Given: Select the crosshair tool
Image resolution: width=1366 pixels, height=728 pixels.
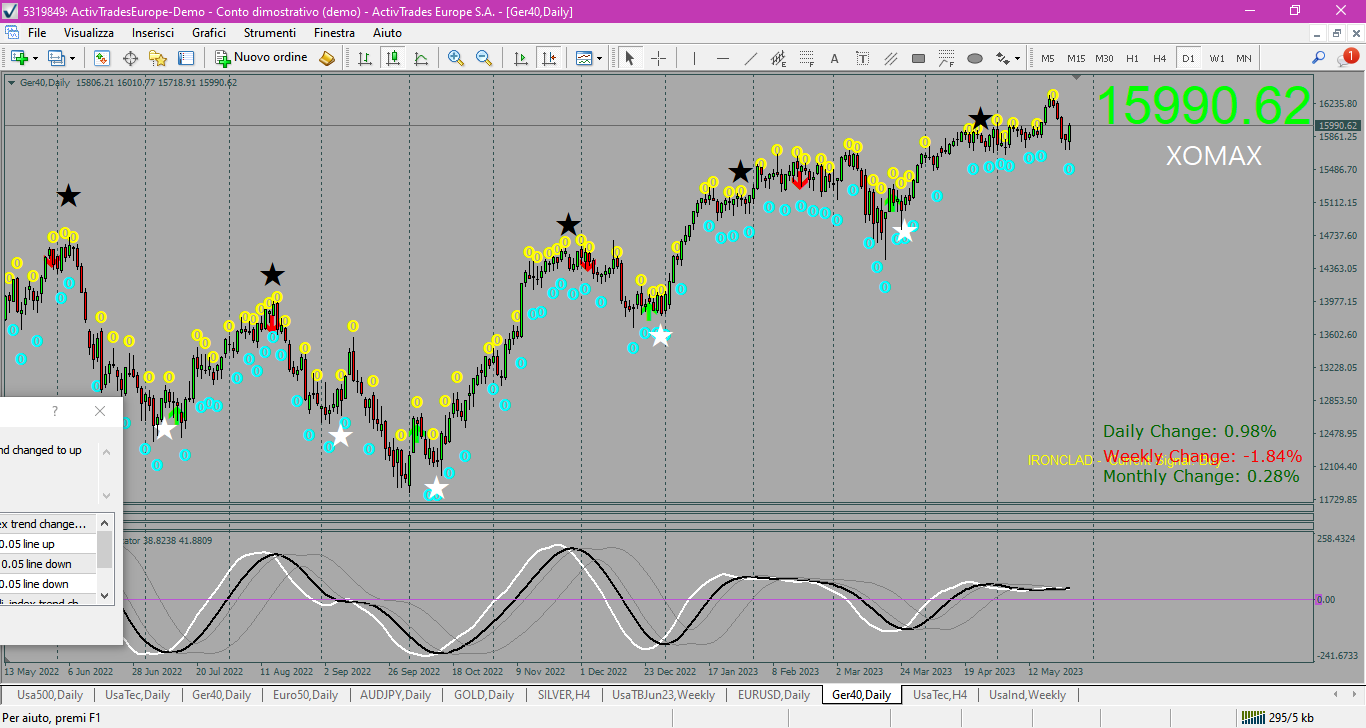Looking at the screenshot, I should click(x=658, y=58).
